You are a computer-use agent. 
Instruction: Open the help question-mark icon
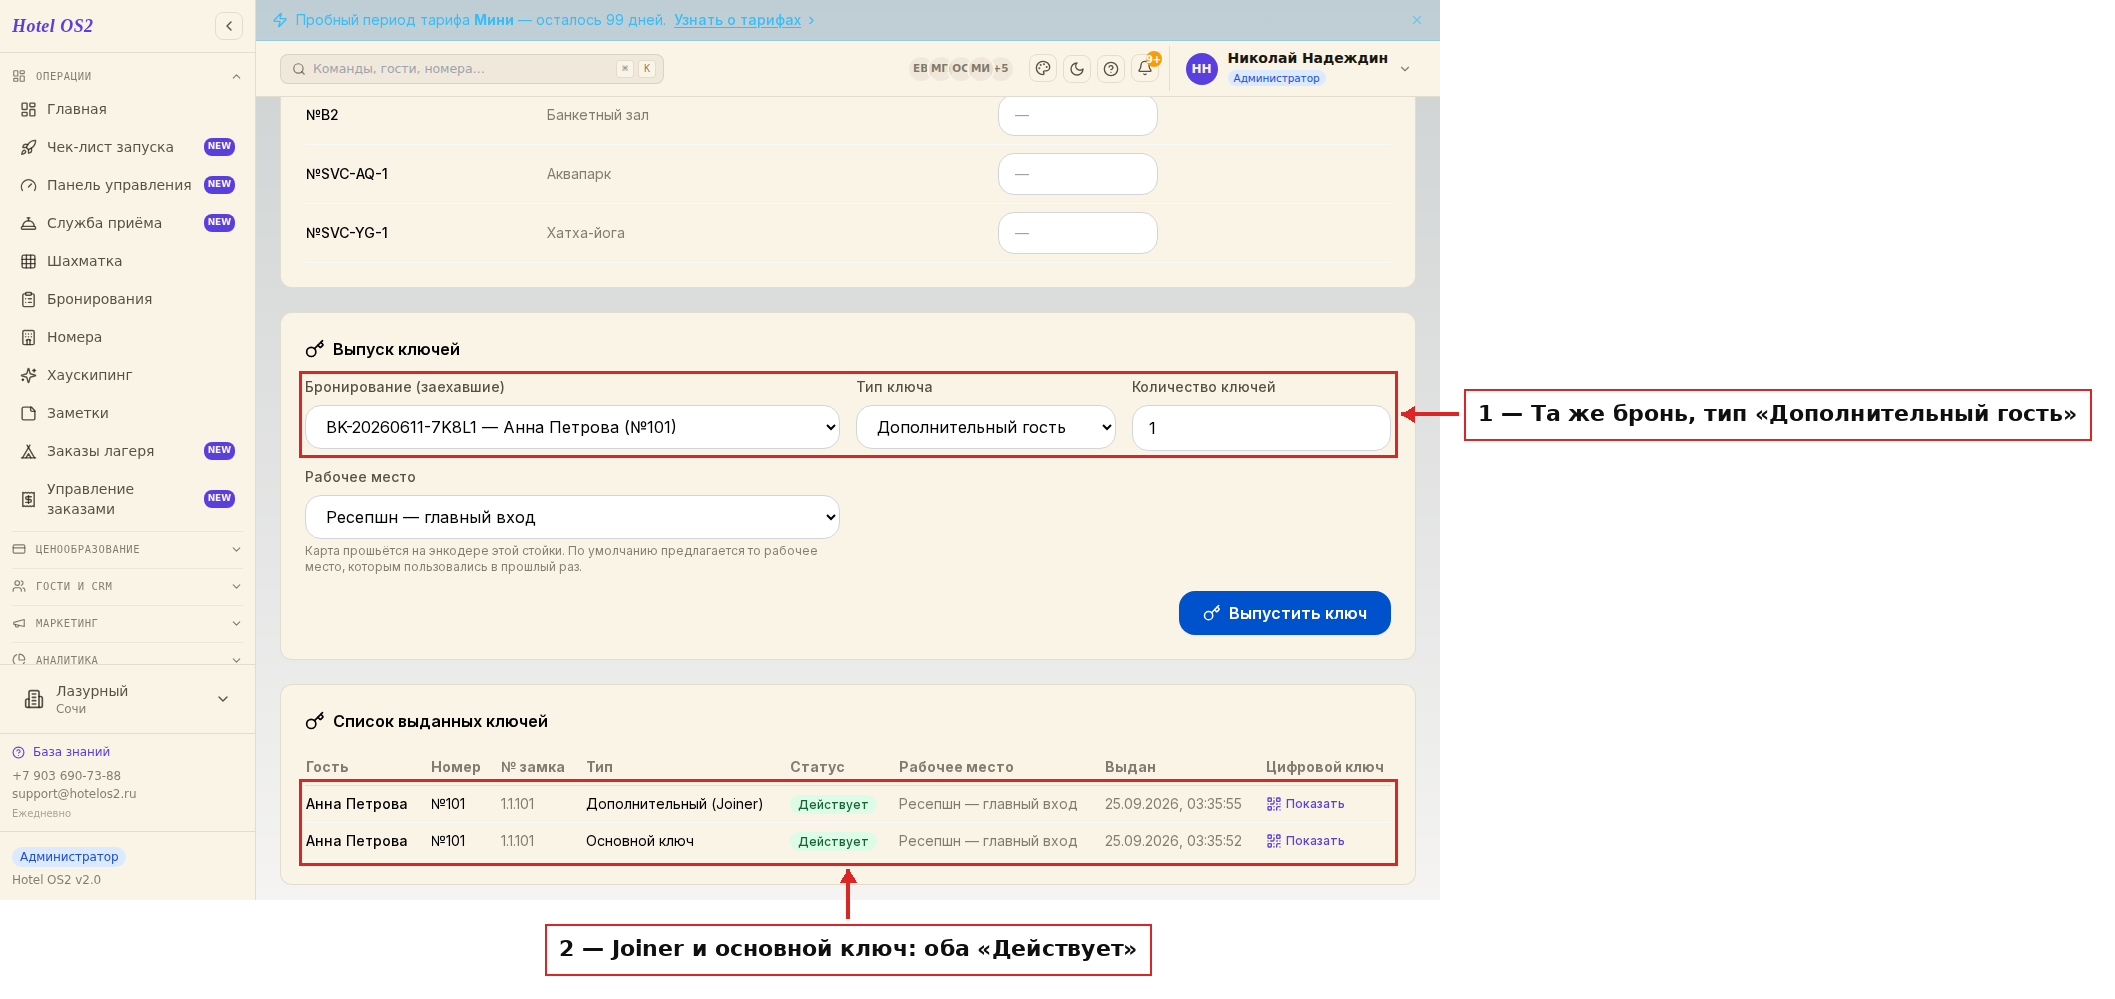[1111, 69]
